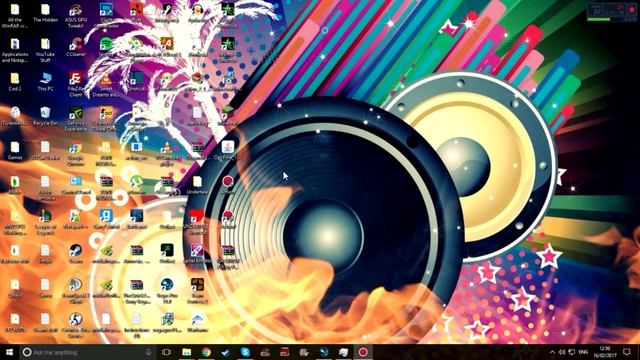Image resolution: width=640 pixels, height=360 pixels.
Task: Switch input language via ENG indicator
Action: click(x=584, y=352)
